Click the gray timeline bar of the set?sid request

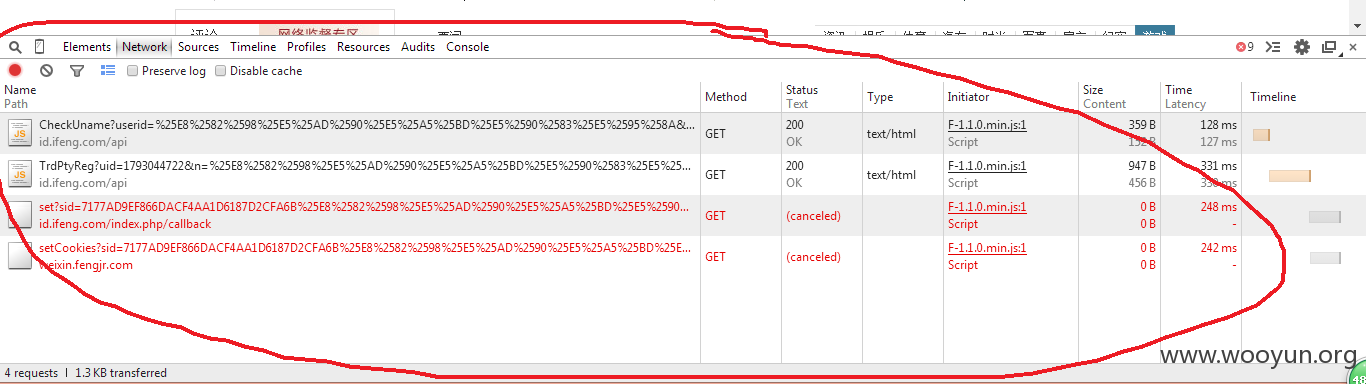[1324, 217]
